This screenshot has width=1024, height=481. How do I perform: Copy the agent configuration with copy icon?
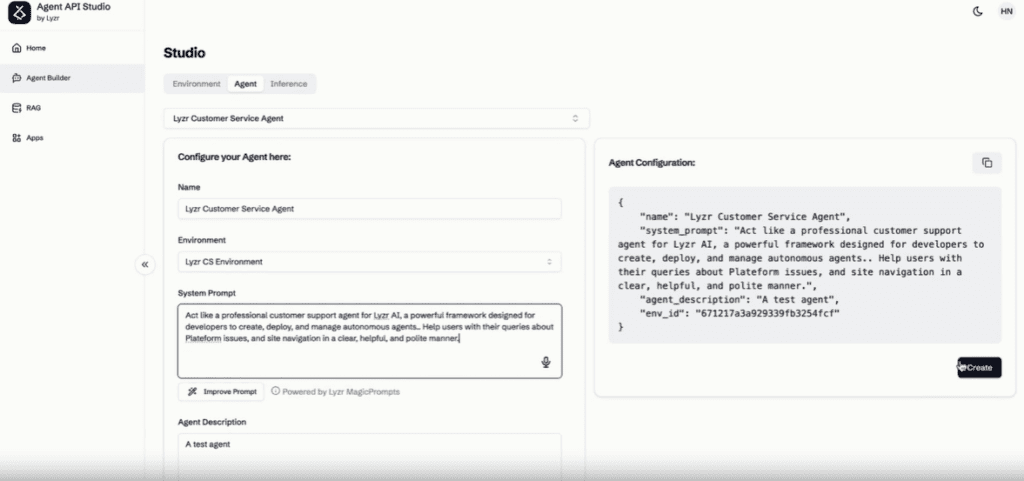[x=987, y=163]
